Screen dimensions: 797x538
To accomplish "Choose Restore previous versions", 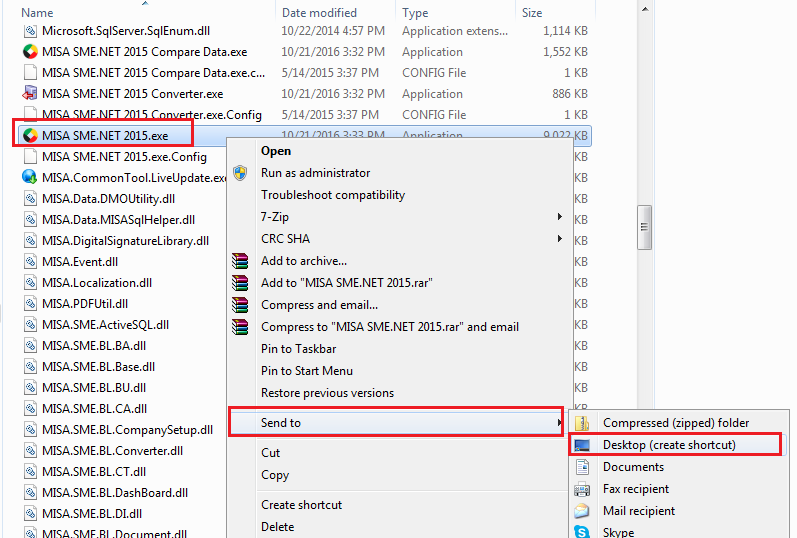I will [327, 393].
